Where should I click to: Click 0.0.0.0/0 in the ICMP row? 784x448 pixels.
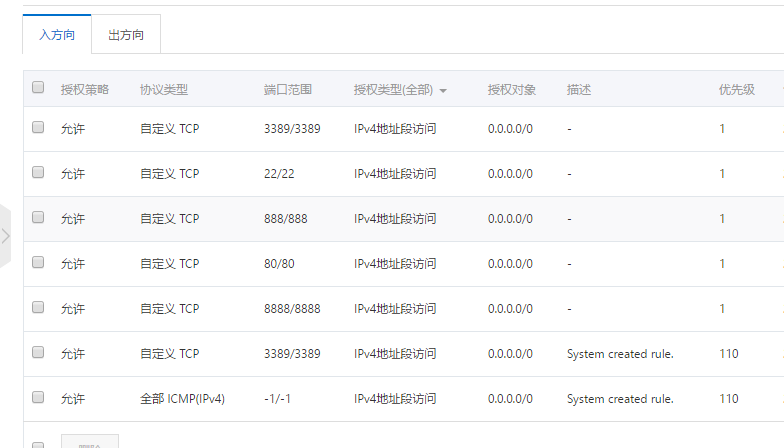click(510, 399)
